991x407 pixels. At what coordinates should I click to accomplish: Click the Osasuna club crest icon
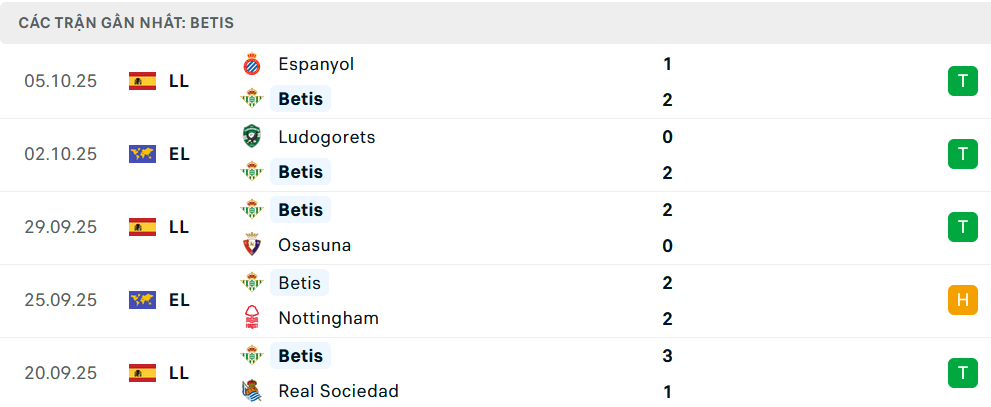[251, 246]
